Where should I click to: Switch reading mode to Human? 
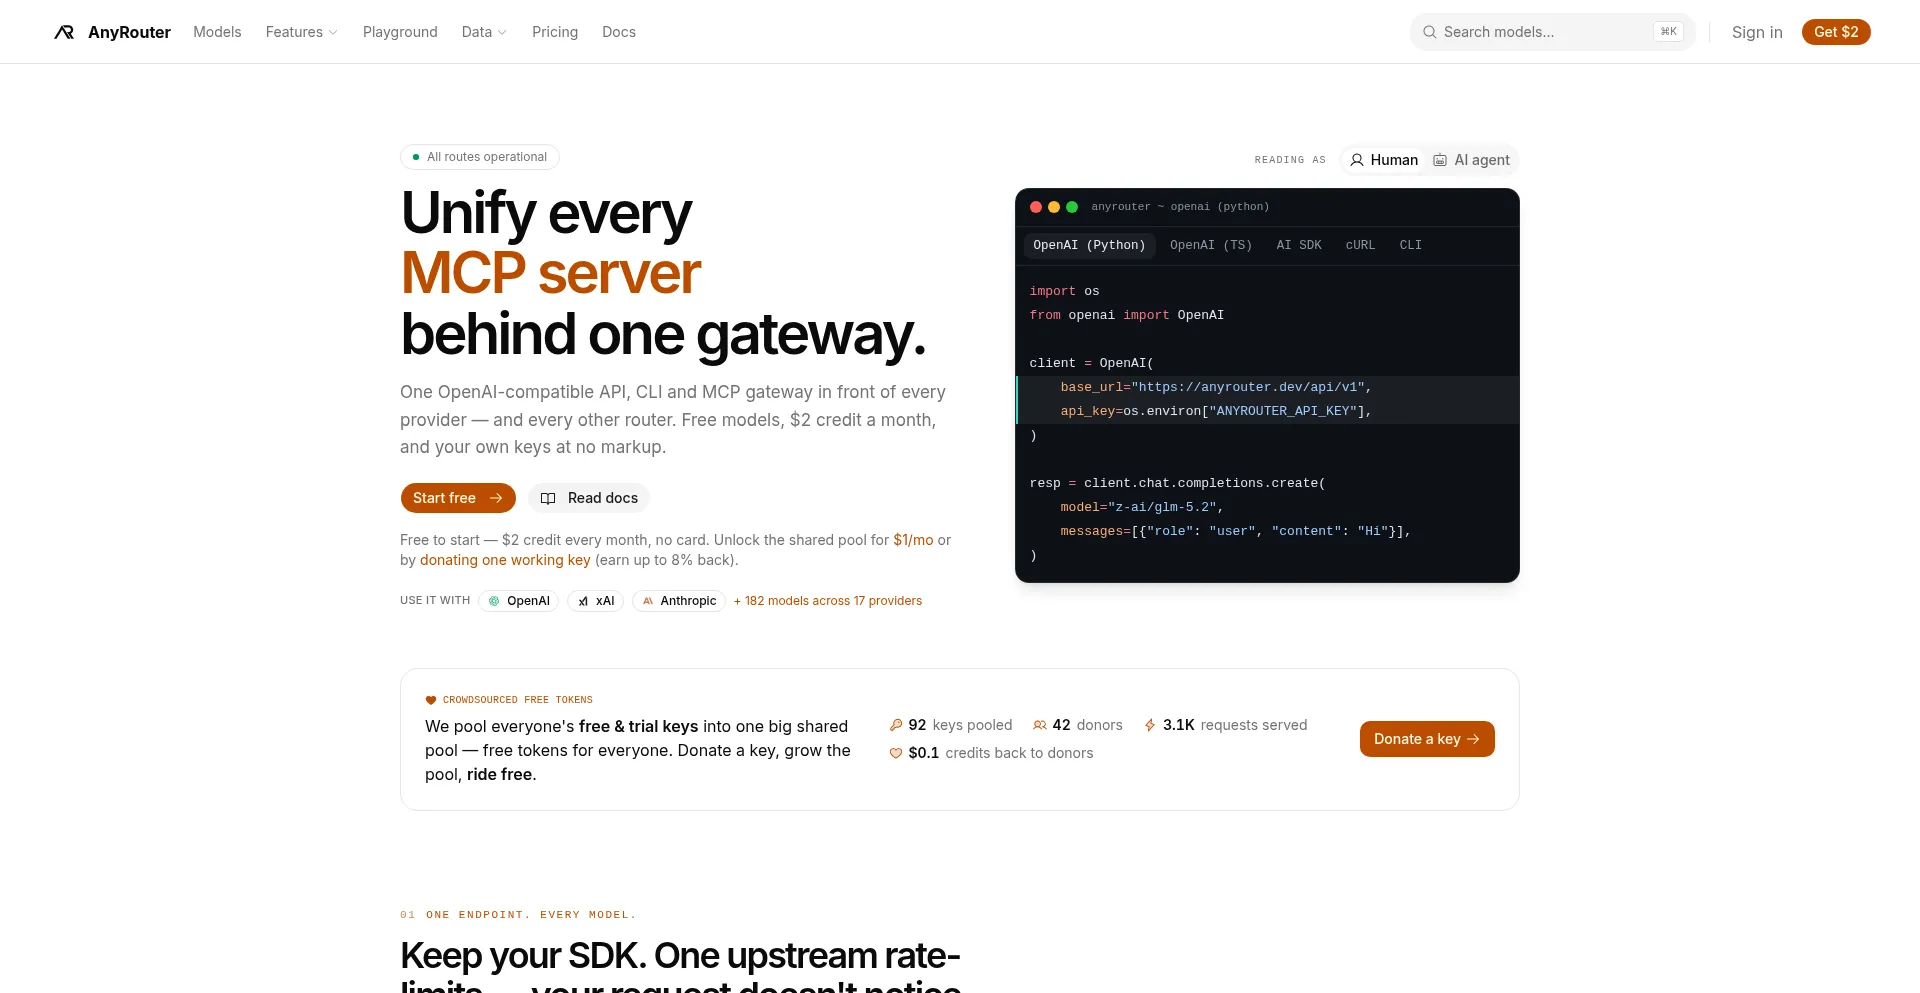click(x=1384, y=160)
